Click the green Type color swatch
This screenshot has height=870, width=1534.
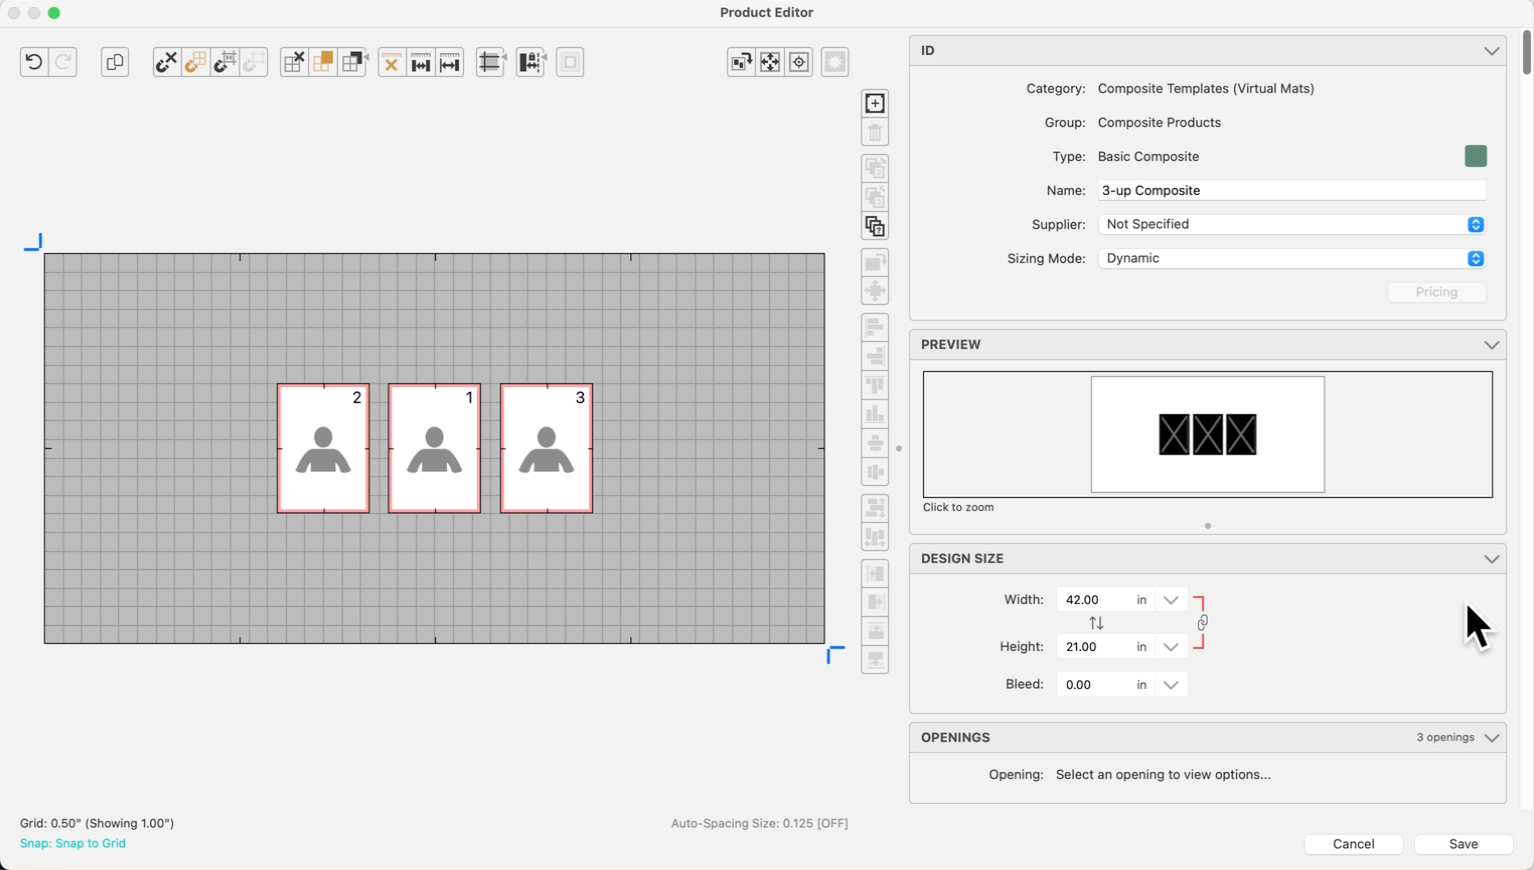click(1475, 156)
